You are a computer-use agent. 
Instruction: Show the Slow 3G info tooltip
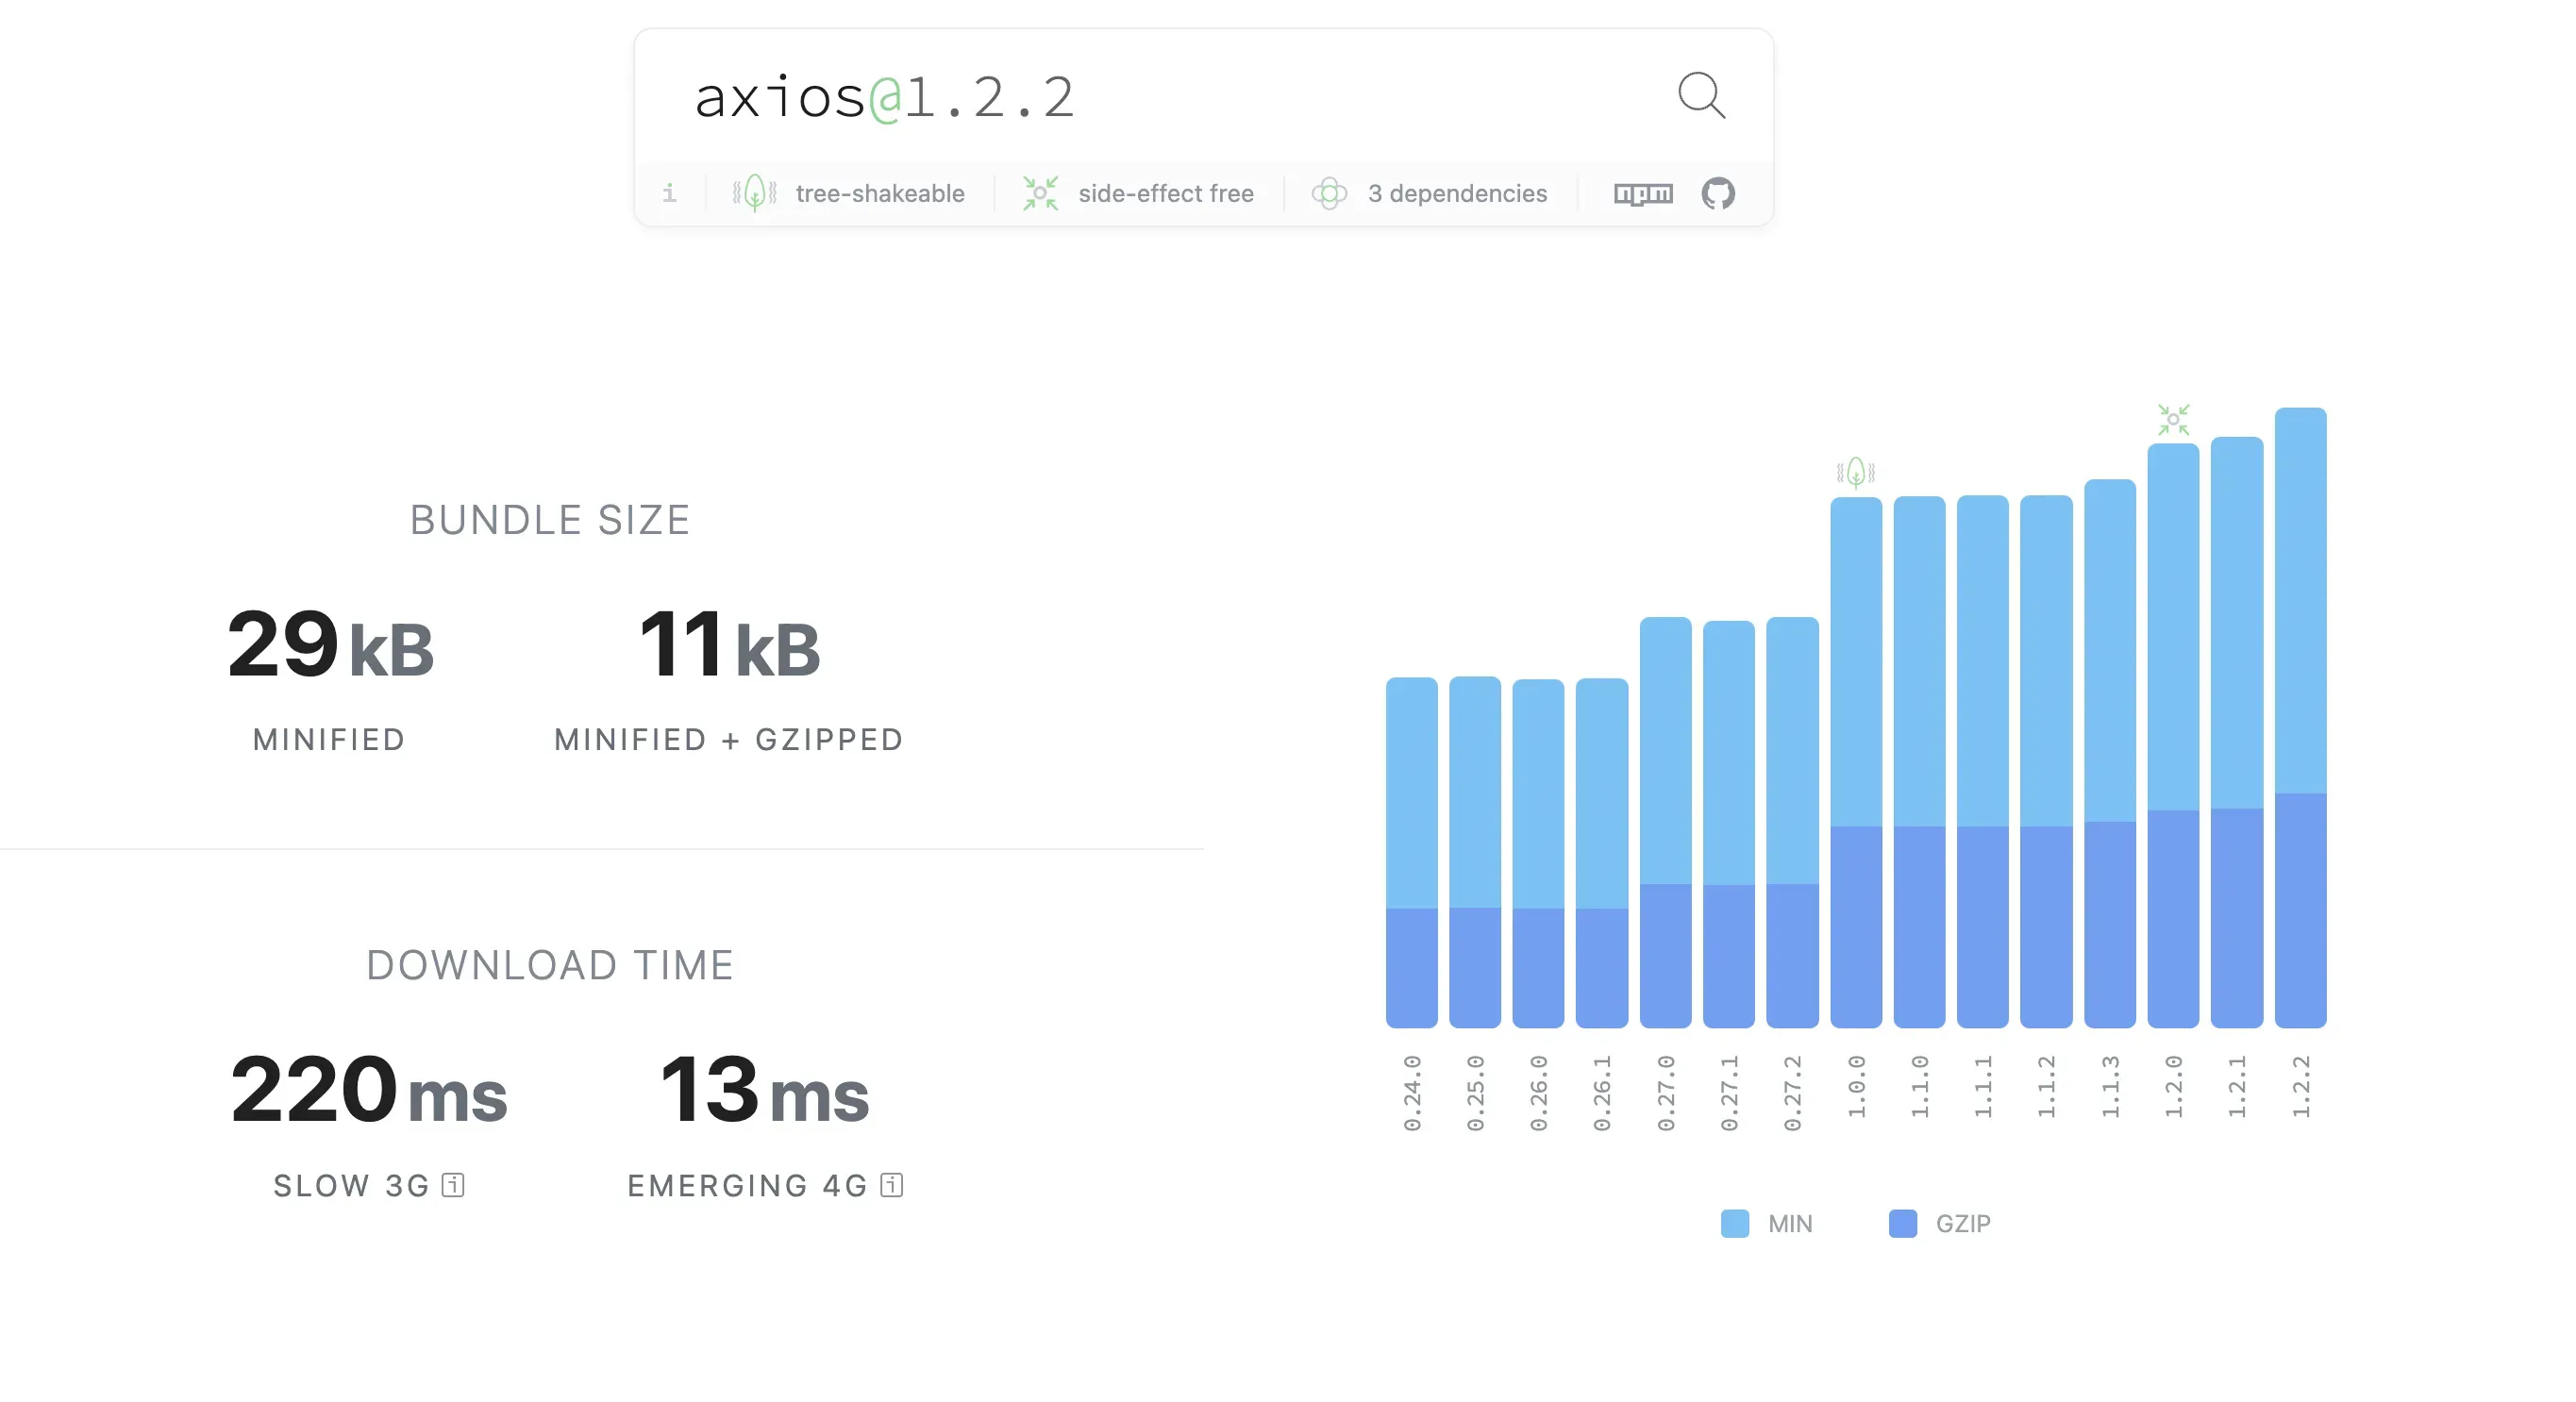tap(455, 1185)
